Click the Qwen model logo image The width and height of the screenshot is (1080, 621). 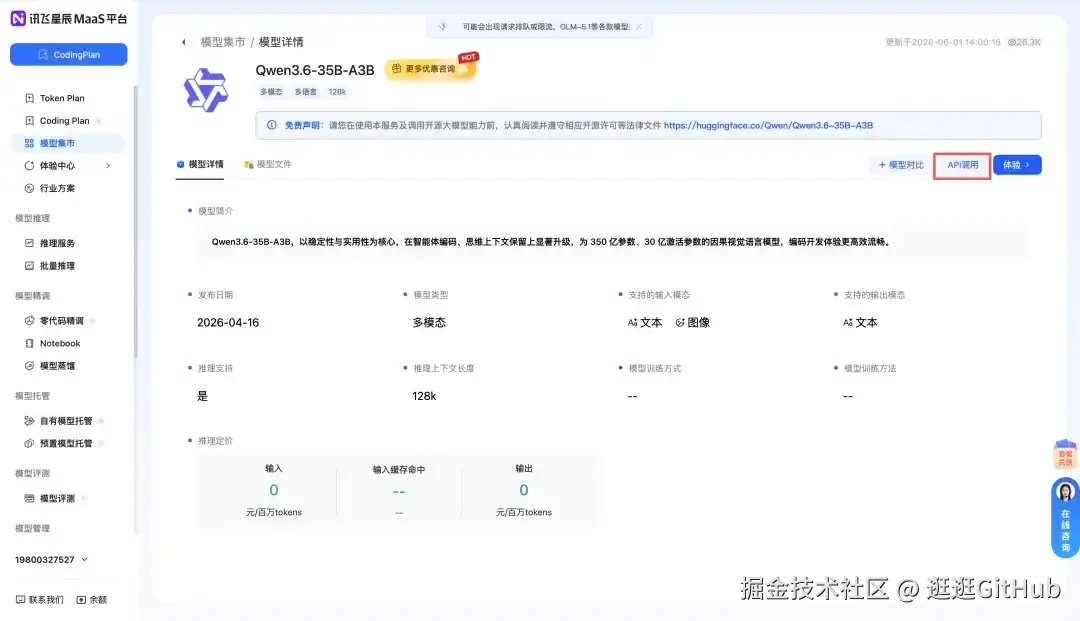tap(205, 90)
